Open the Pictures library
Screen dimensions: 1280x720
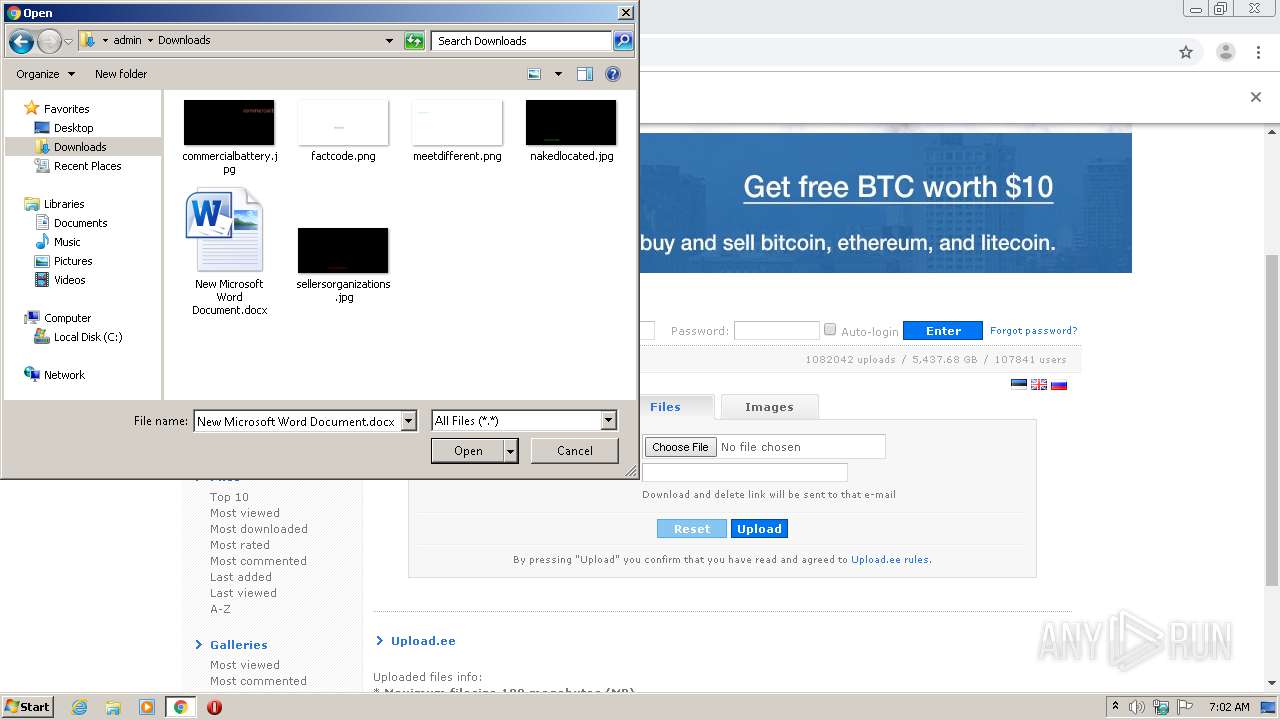(x=63, y=261)
